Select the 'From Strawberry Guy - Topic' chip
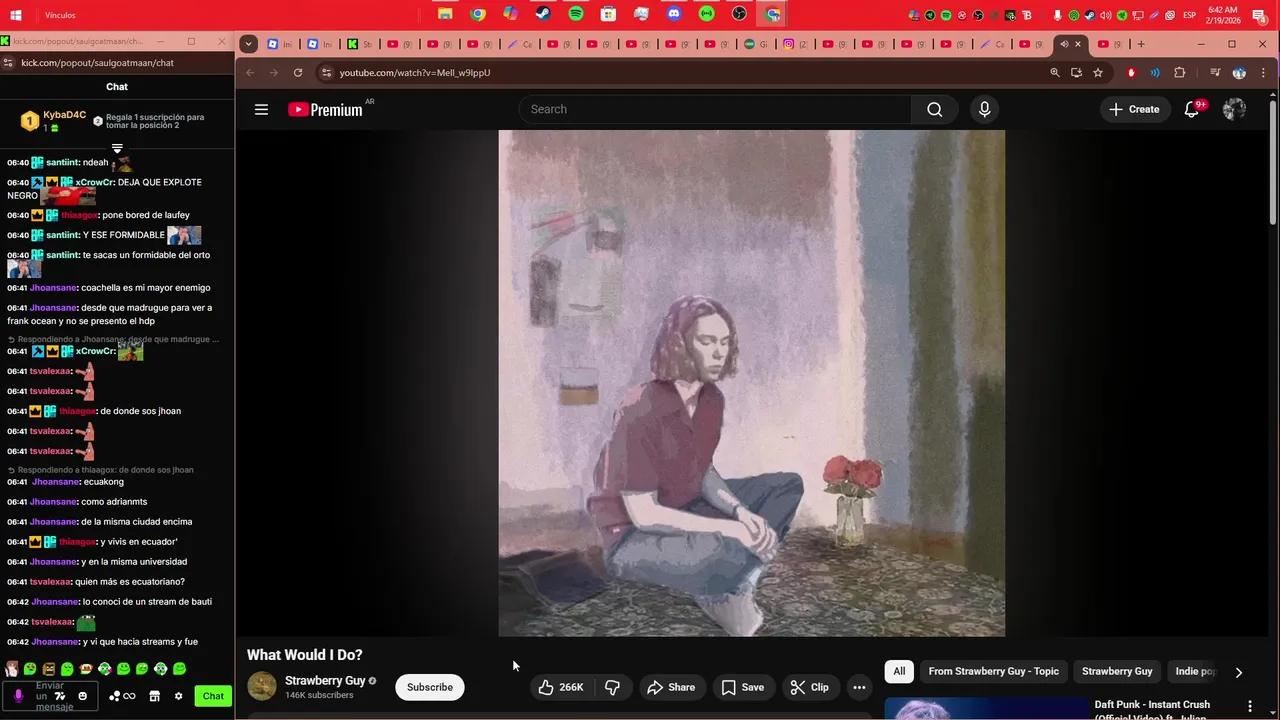This screenshot has height=720, width=1280. [993, 671]
